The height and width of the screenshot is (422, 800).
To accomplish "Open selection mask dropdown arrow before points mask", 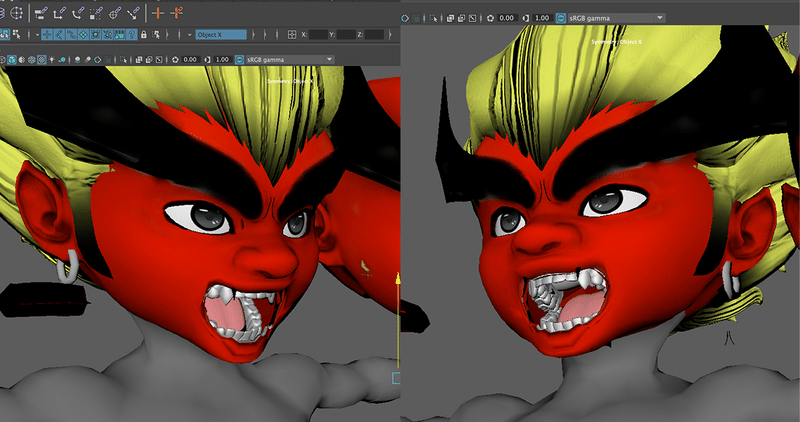I will click(37, 35).
